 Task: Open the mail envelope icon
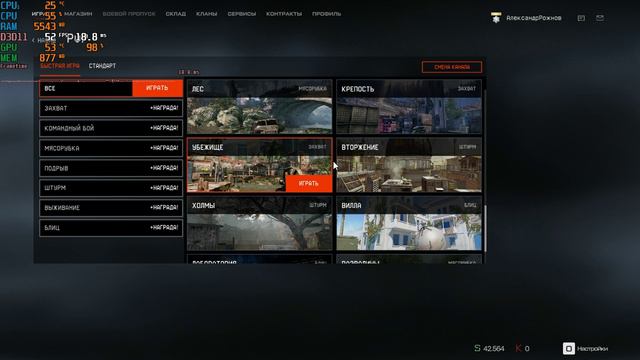pyautogui.click(x=600, y=18)
